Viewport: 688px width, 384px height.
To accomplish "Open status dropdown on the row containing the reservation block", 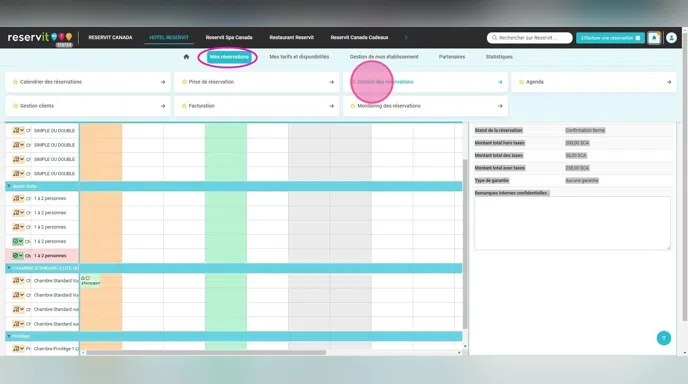I will click(x=18, y=280).
